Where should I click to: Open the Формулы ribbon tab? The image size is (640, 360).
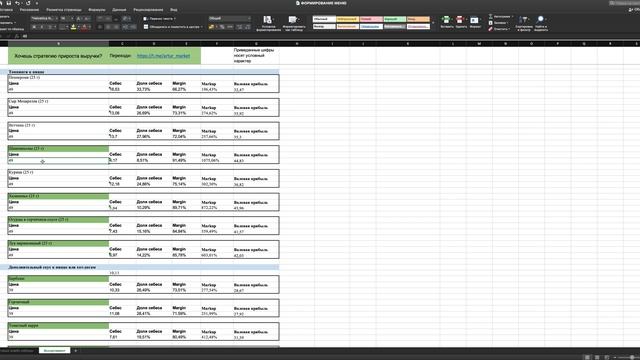point(97,9)
